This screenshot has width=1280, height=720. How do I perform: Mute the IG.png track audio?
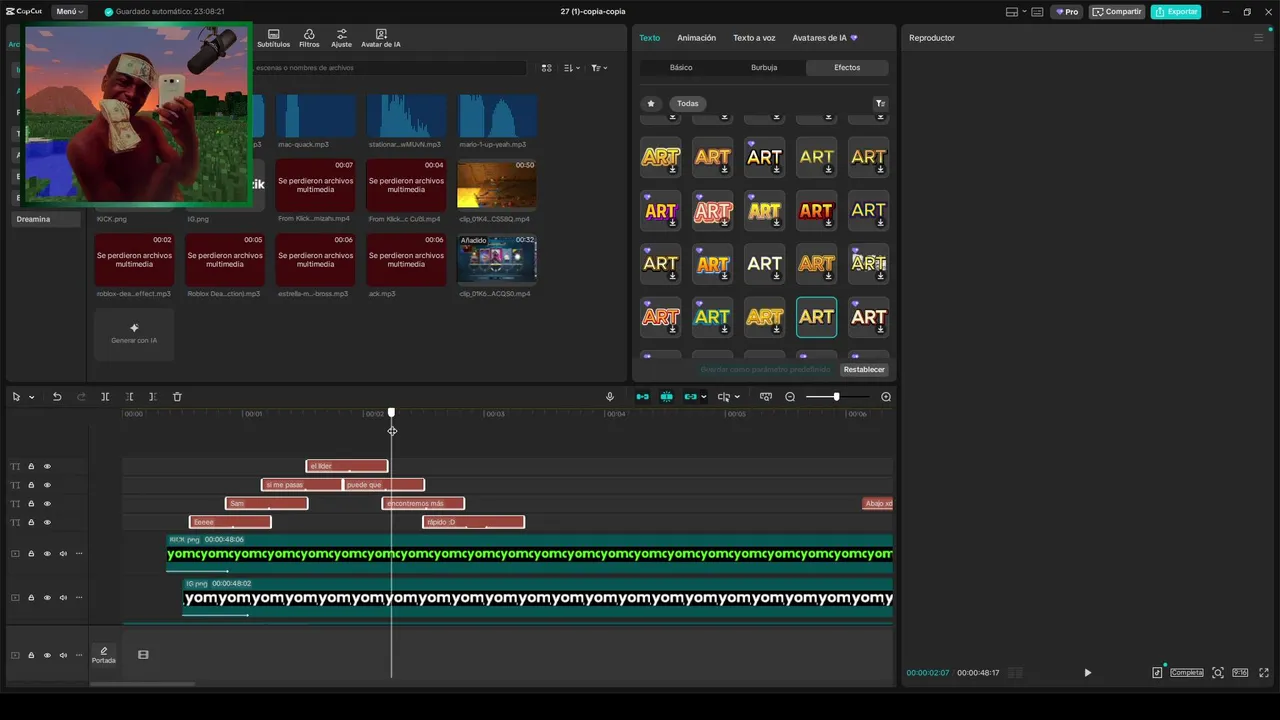(x=63, y=598)
